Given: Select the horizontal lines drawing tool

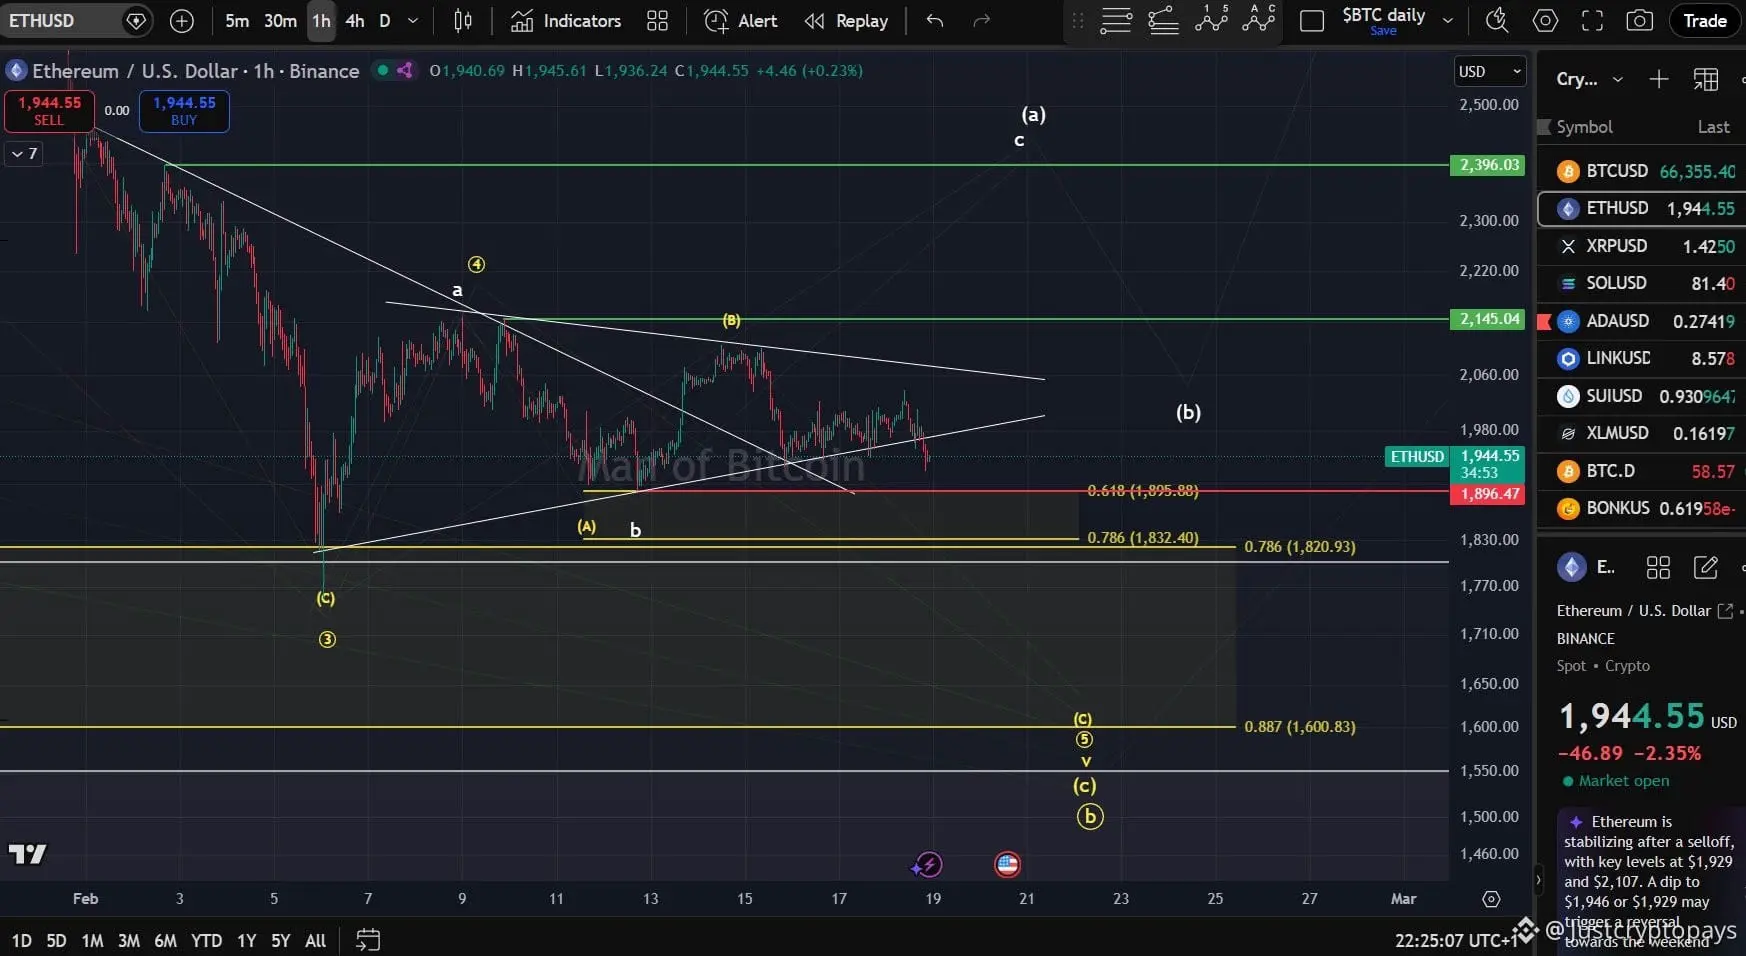Looking at the screenshot, I should (x=1116, y=20).
